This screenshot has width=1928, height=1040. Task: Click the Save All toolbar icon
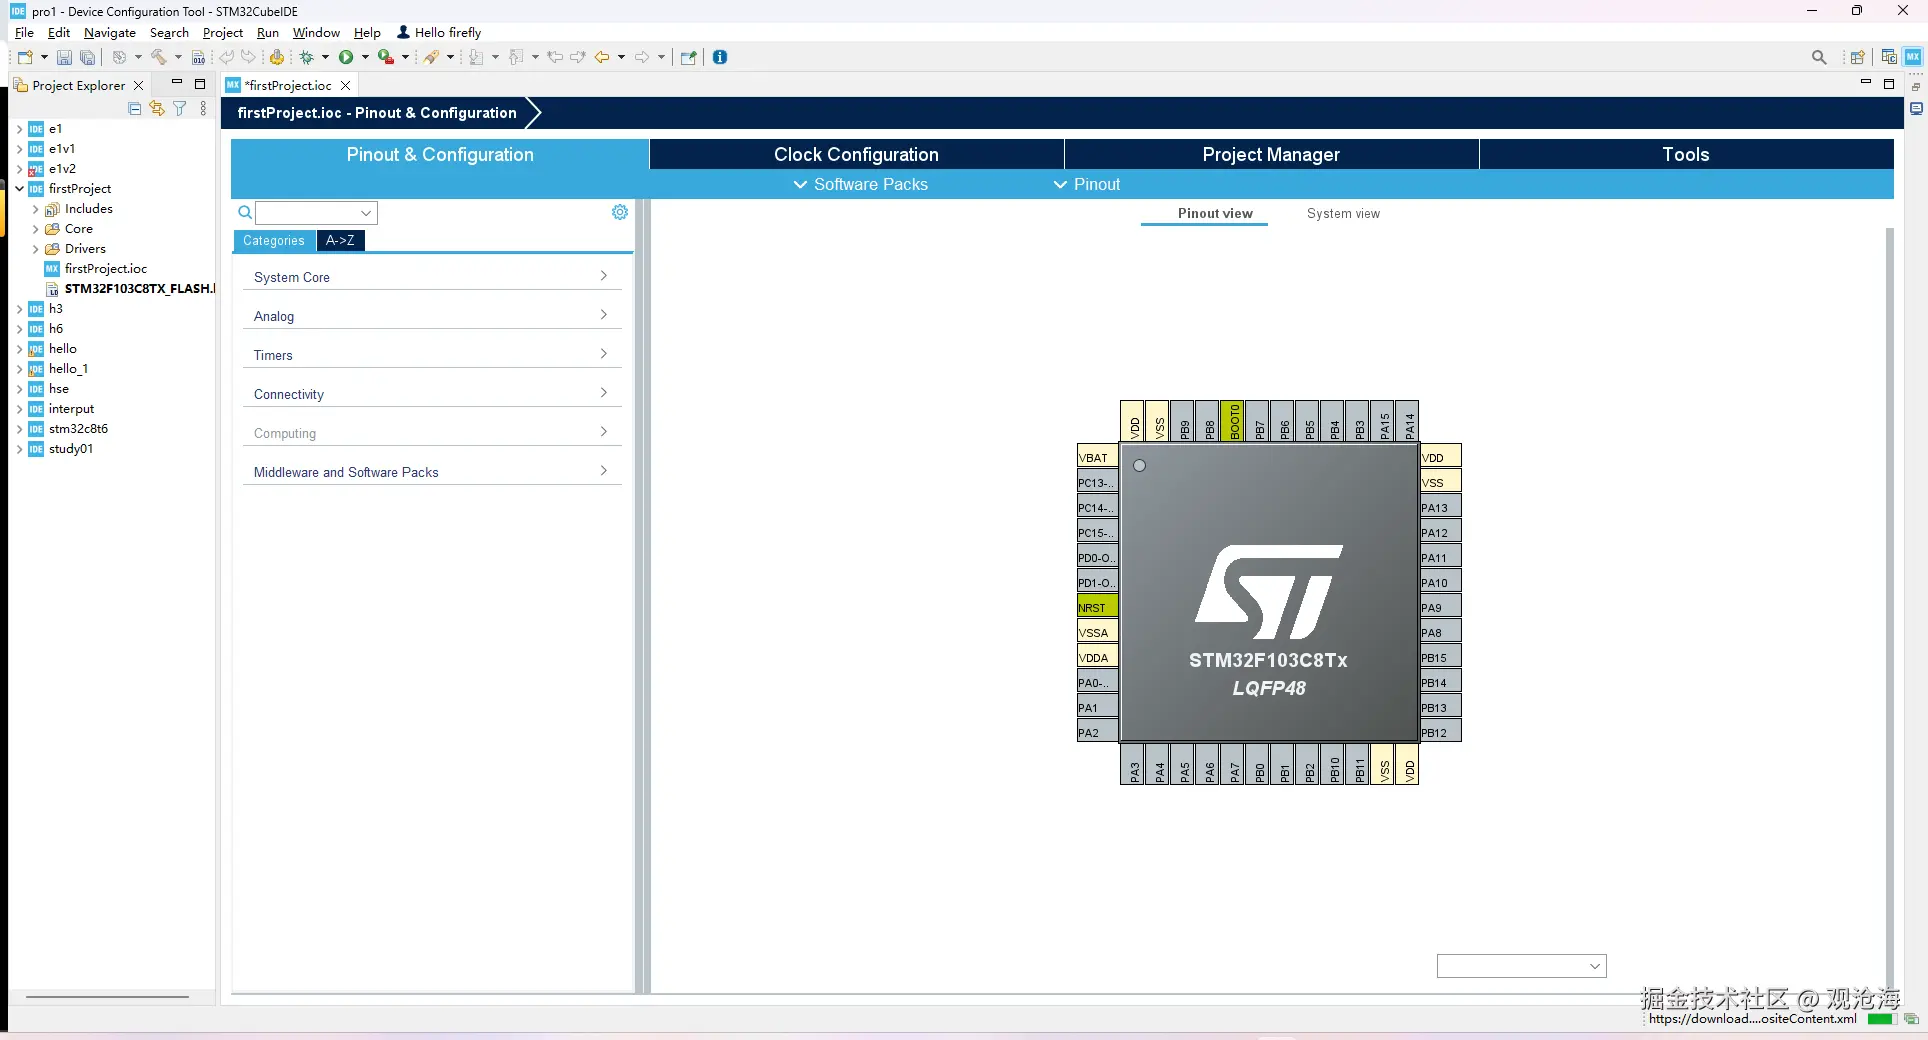(x=88, y=57)
